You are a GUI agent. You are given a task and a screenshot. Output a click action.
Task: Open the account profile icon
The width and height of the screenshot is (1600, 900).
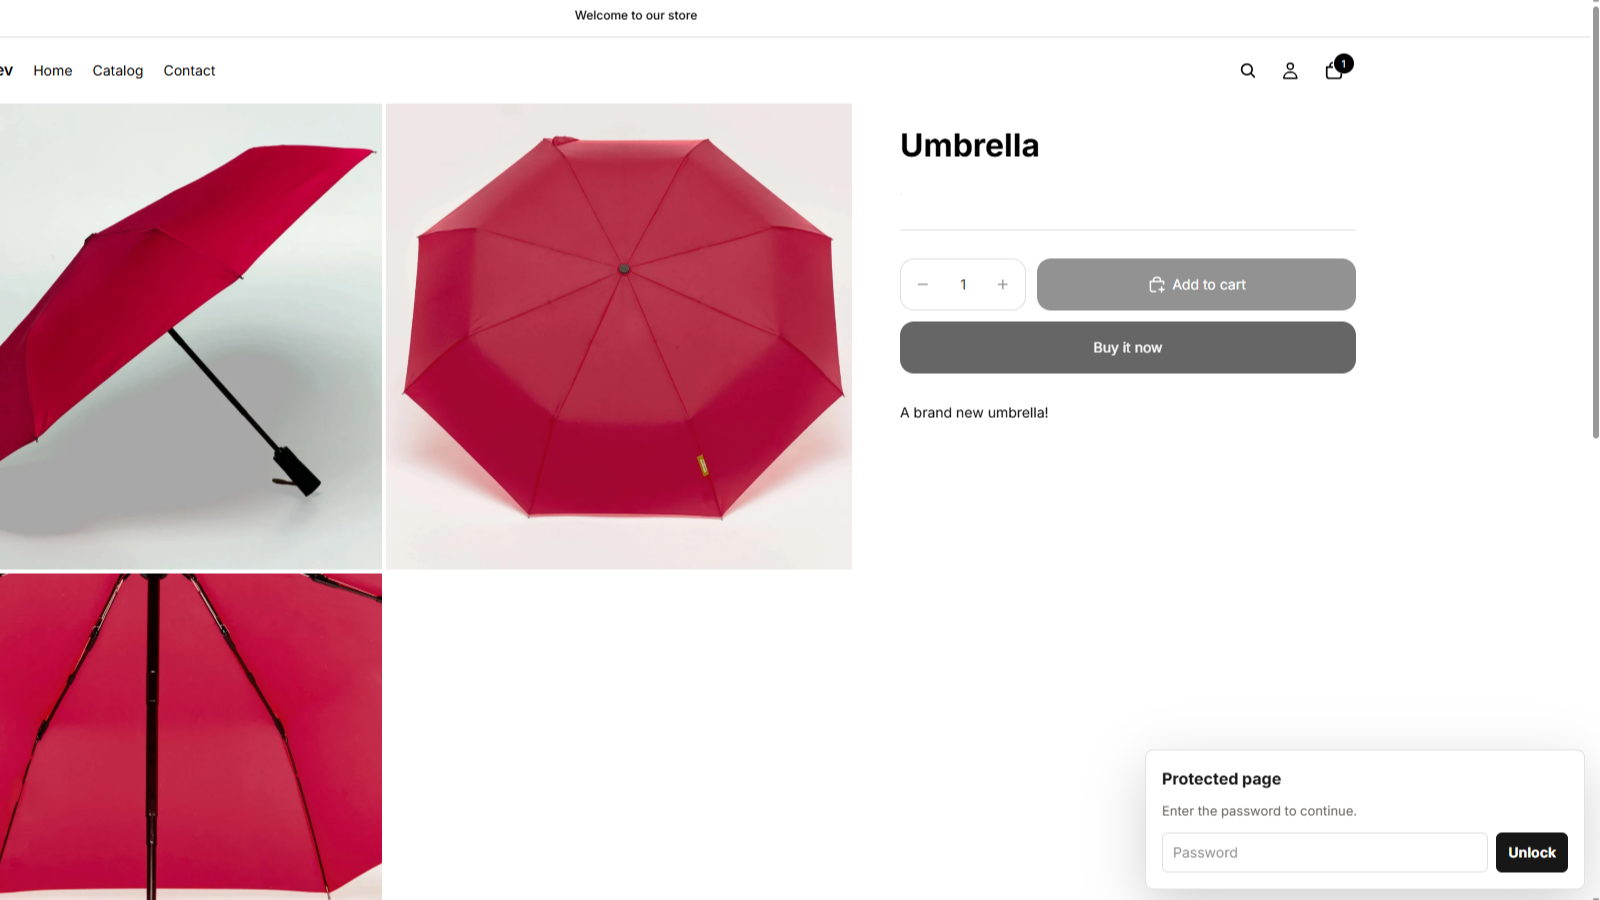point(1290,71)
